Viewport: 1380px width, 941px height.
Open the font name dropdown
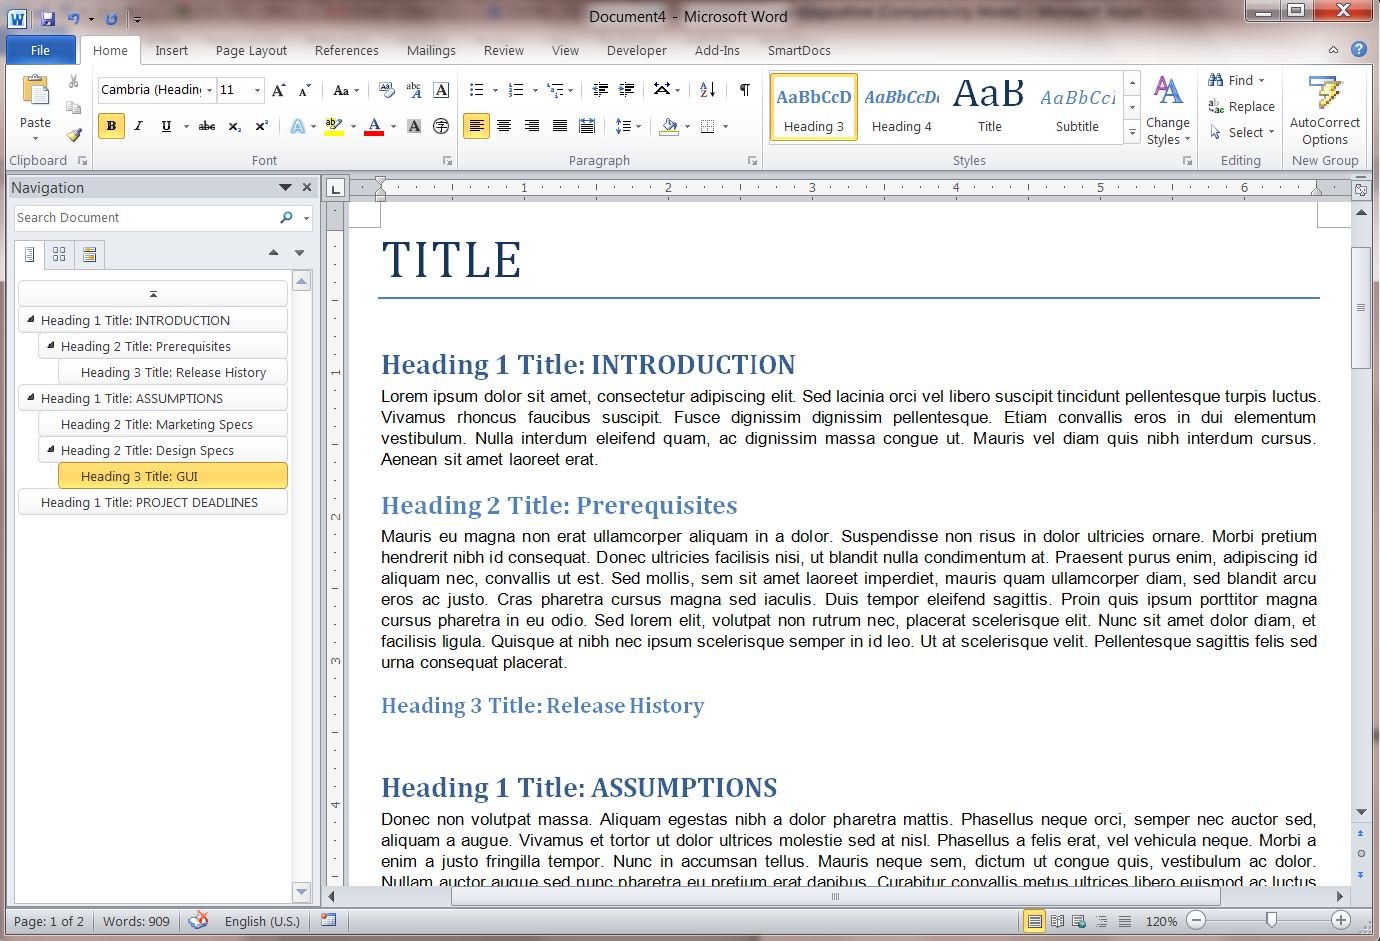tap(209, 90)
